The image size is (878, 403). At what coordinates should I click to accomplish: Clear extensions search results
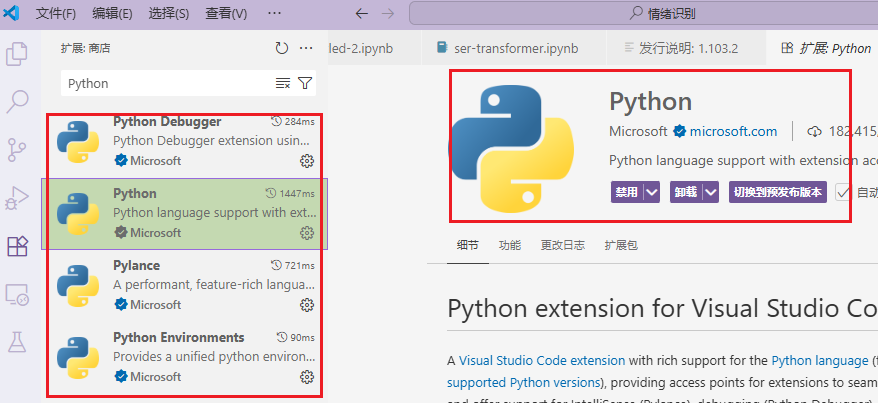283,83
